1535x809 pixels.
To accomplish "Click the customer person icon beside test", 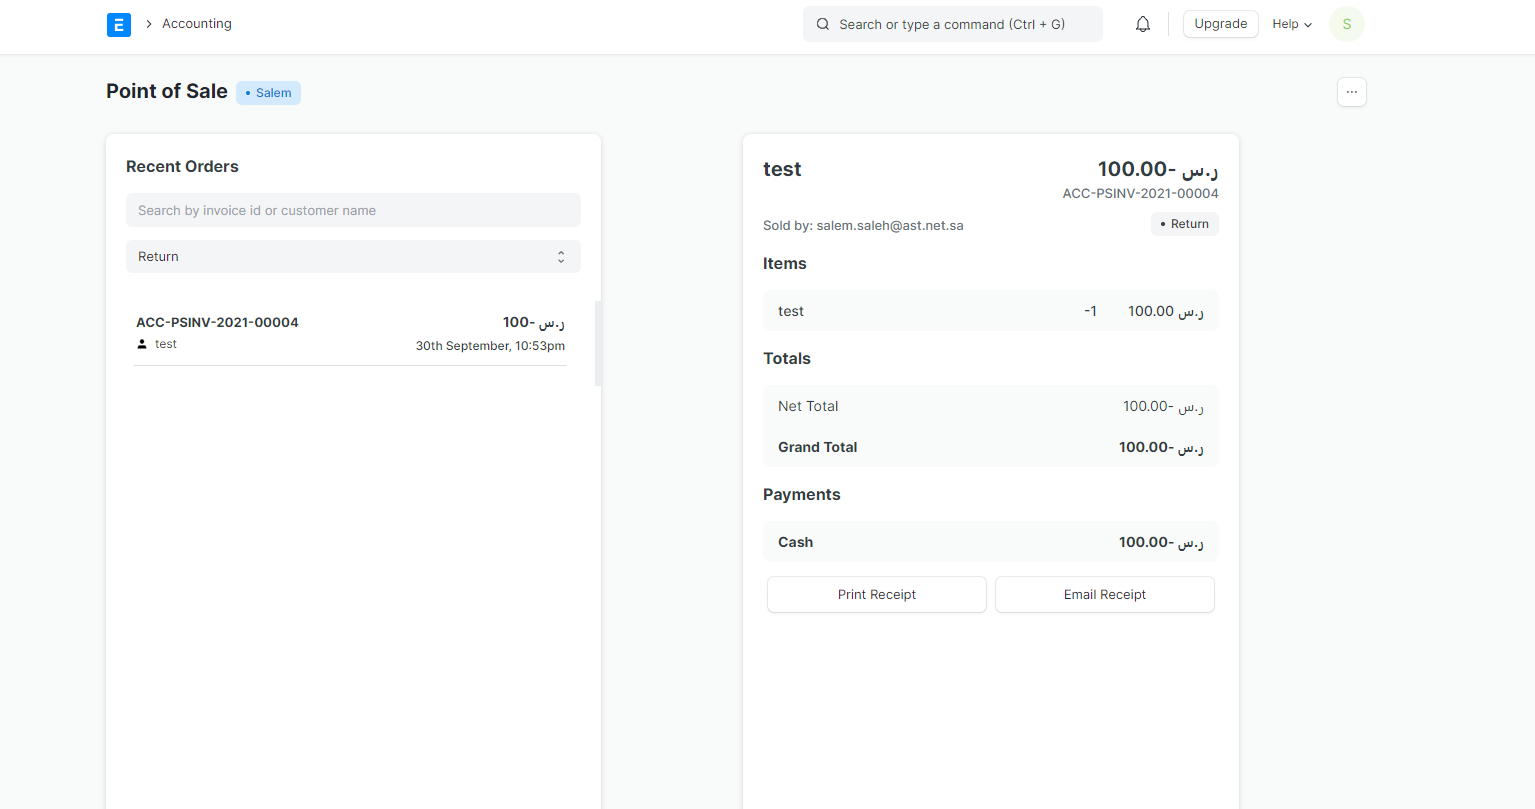I will pyautogui.click(x=142, y=343).
